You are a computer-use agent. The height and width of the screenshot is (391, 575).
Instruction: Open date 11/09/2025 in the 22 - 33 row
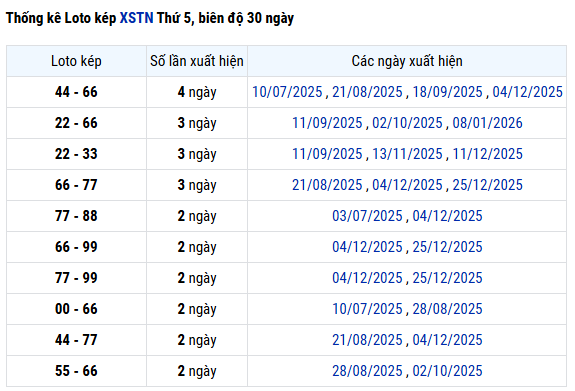tap(327, 154)
